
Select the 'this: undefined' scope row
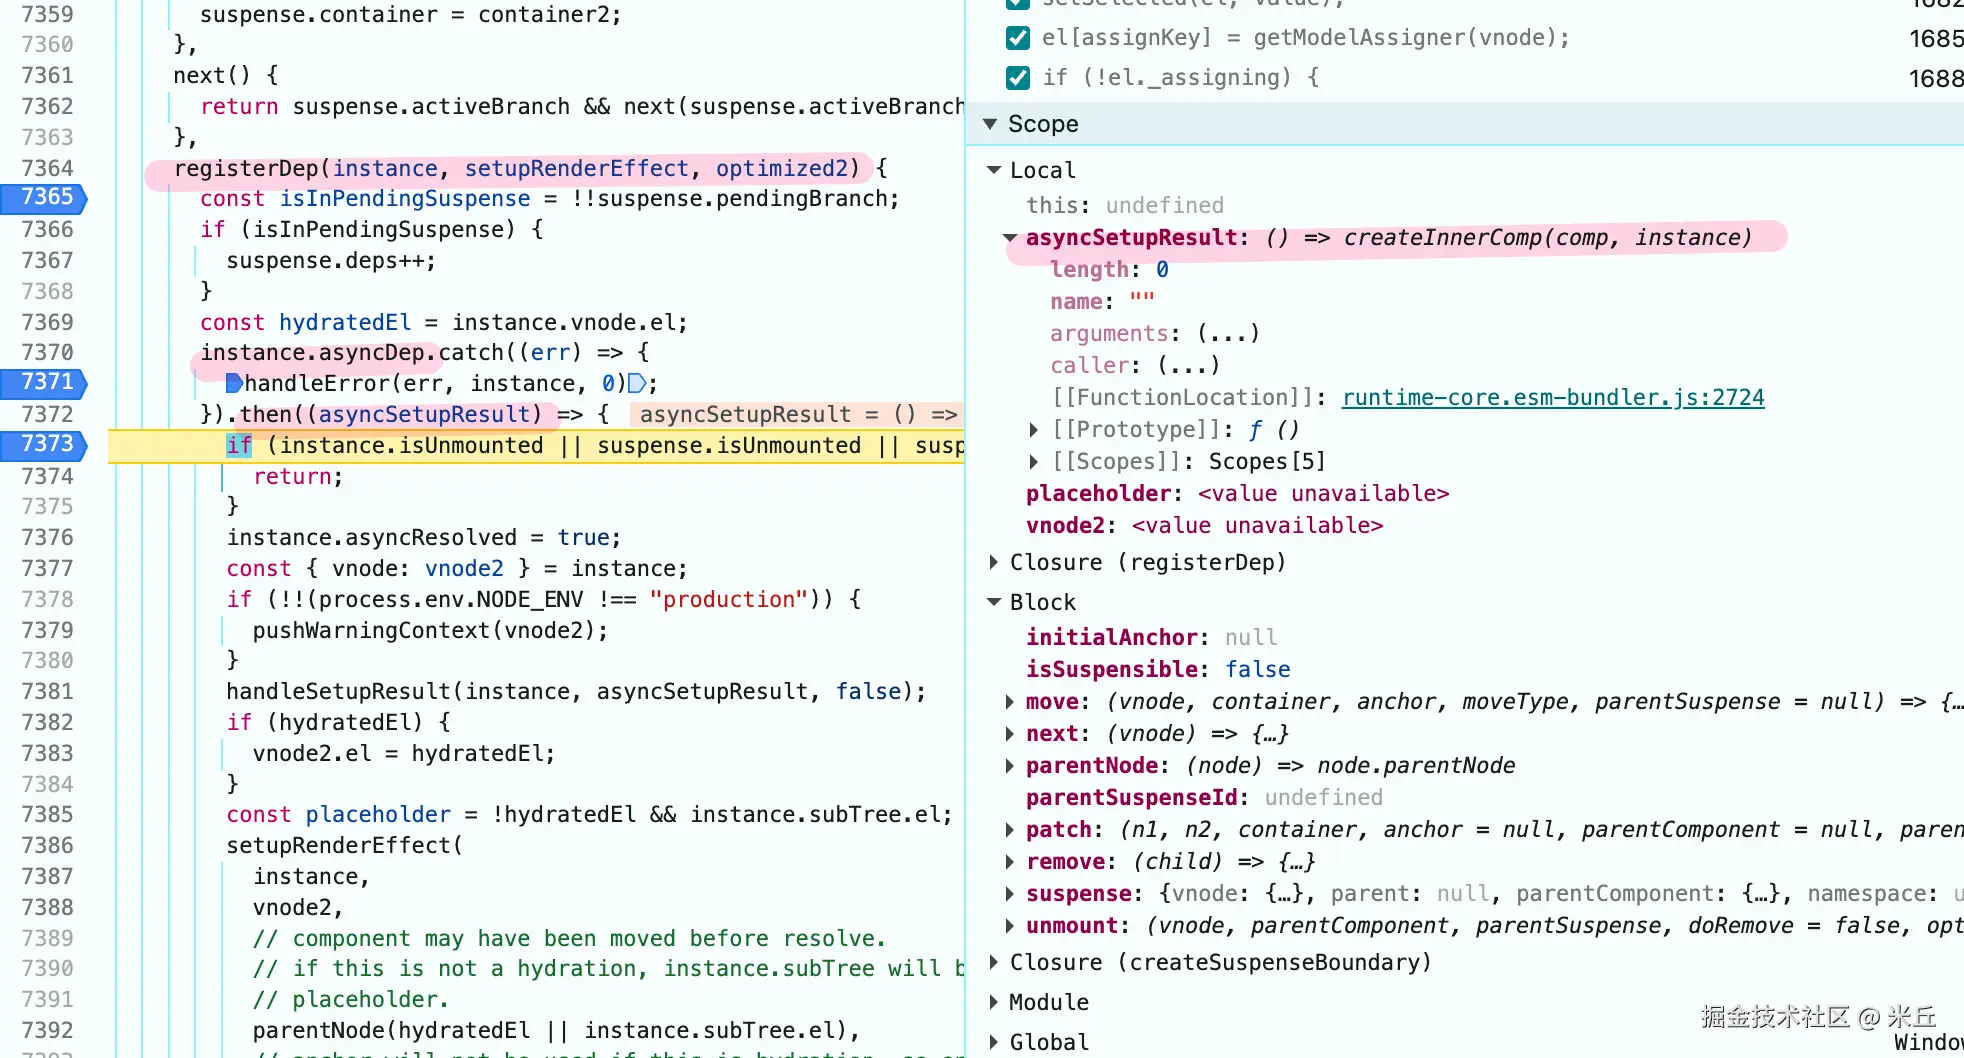tap(1125, 206)
